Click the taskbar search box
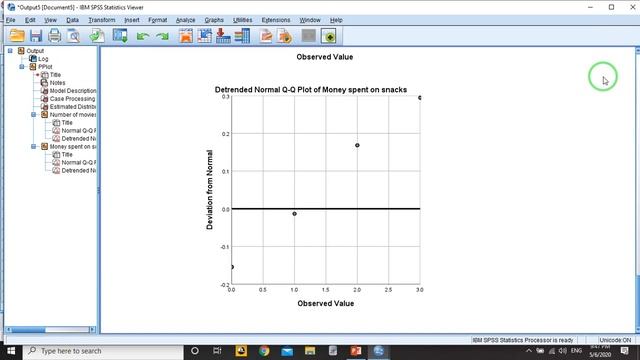 pyautogui.click(x=104, y=351)
